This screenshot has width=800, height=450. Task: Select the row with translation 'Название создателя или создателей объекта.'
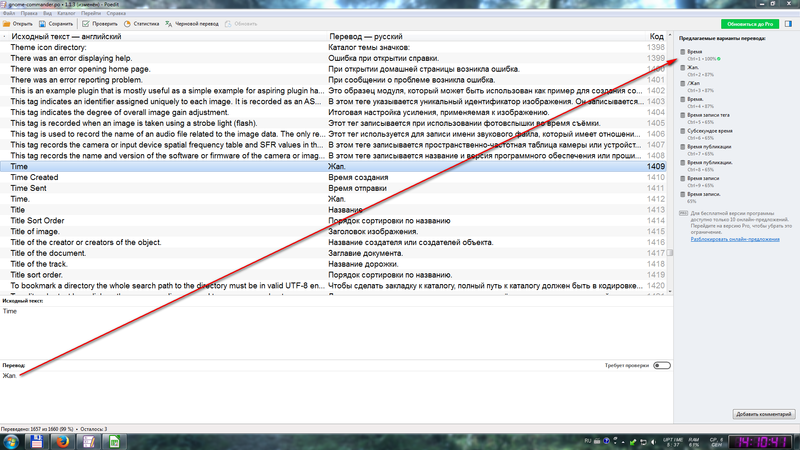(334, 242)
